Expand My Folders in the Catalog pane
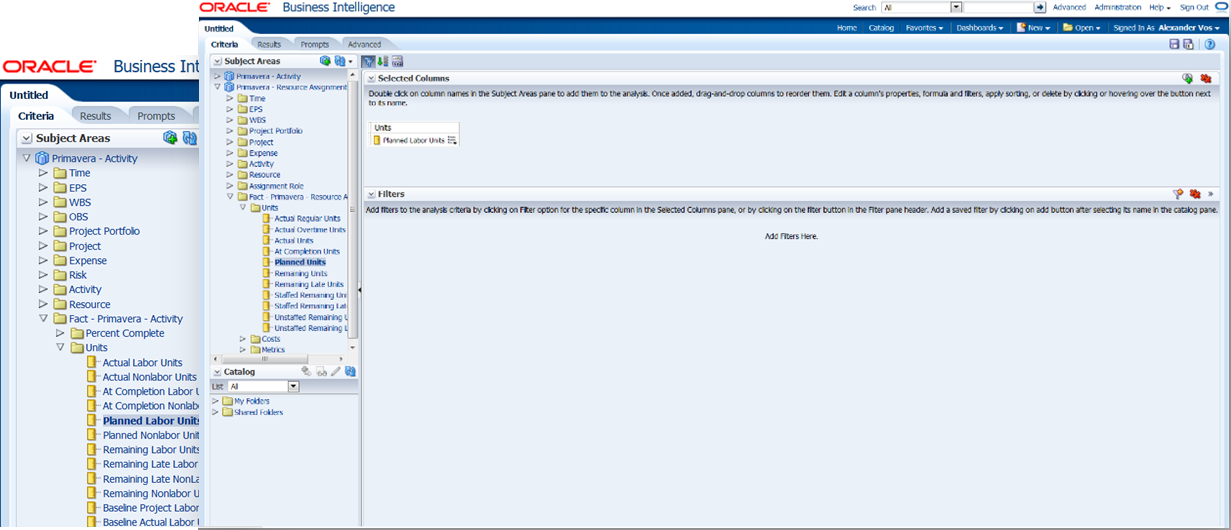 tap(215, 401)
